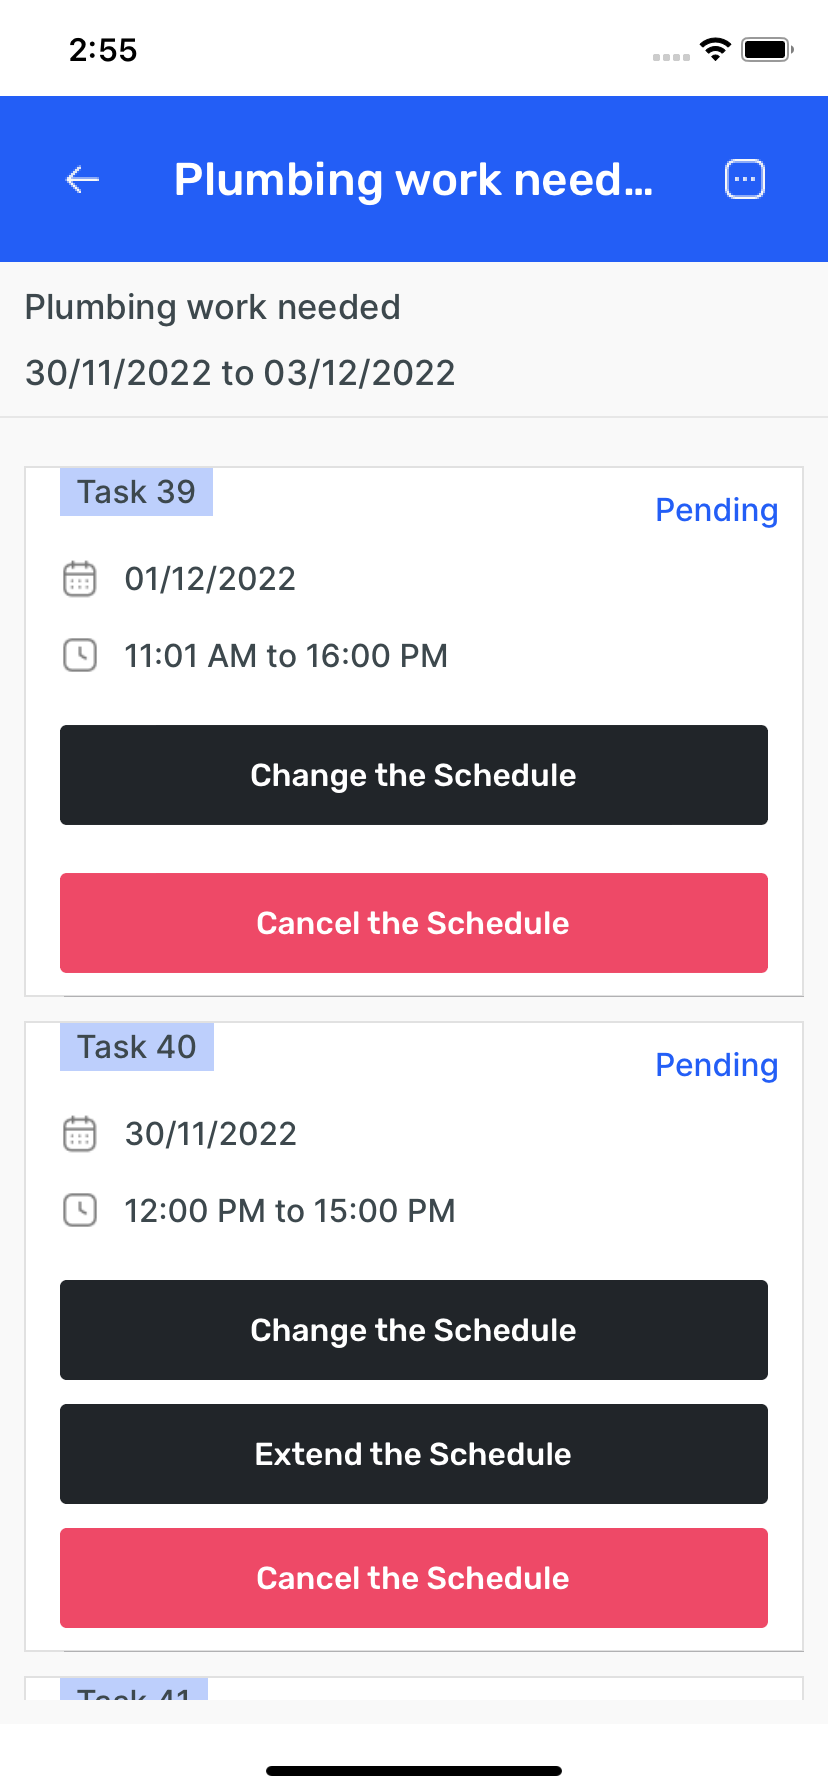Cancel the Schedule for Task 40
The image size is (828, 1792).
[414, 1578]
